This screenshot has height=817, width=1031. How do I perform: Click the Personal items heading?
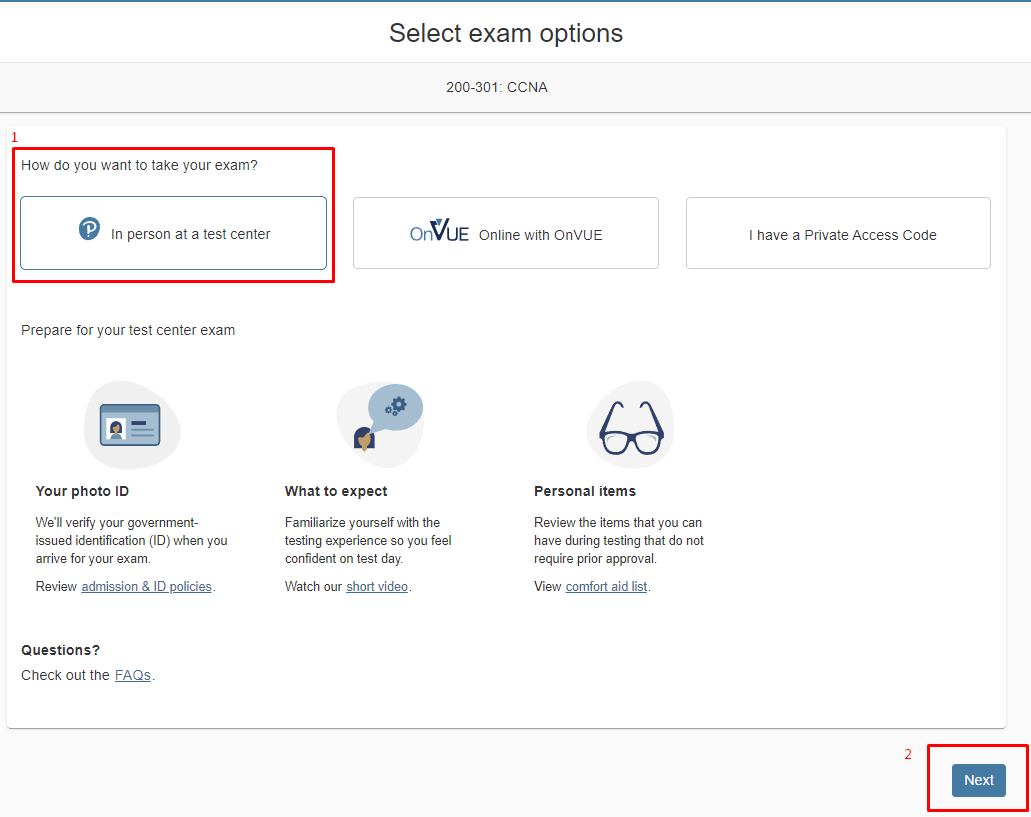click(585, 491)
